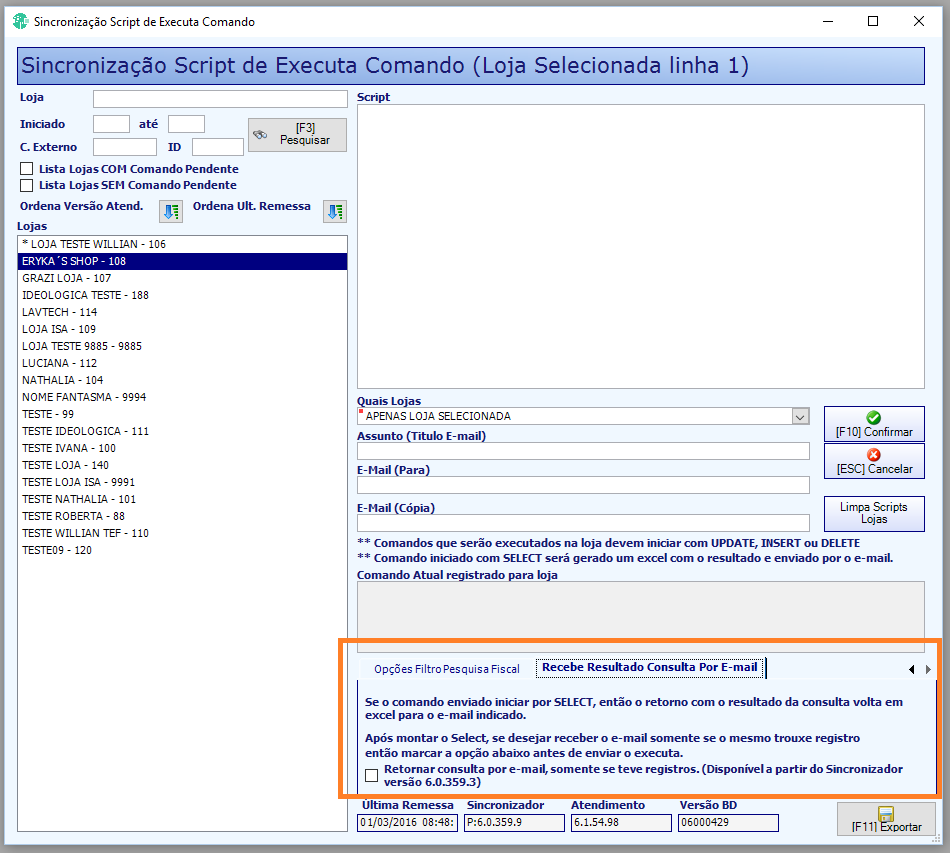Click the Assunto (Titulo E-mail) field
950x853 pixels.
tap(583, 451)
